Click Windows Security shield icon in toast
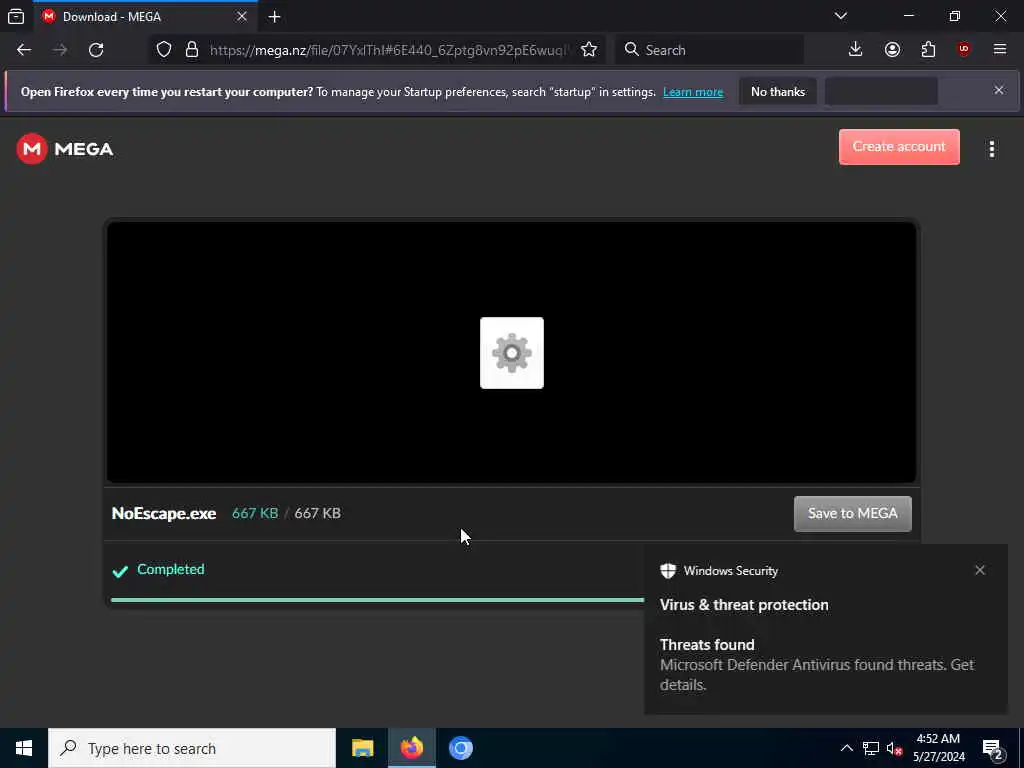Screen dimensions: 1024x768 (668, 571)
